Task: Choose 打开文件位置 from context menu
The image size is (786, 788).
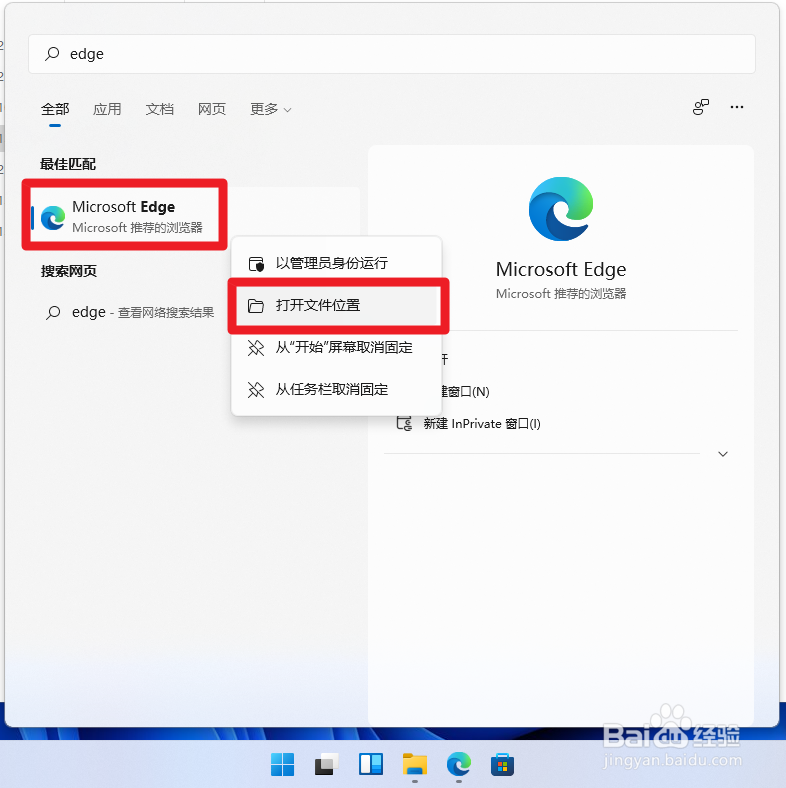Action: coord(336,305)
